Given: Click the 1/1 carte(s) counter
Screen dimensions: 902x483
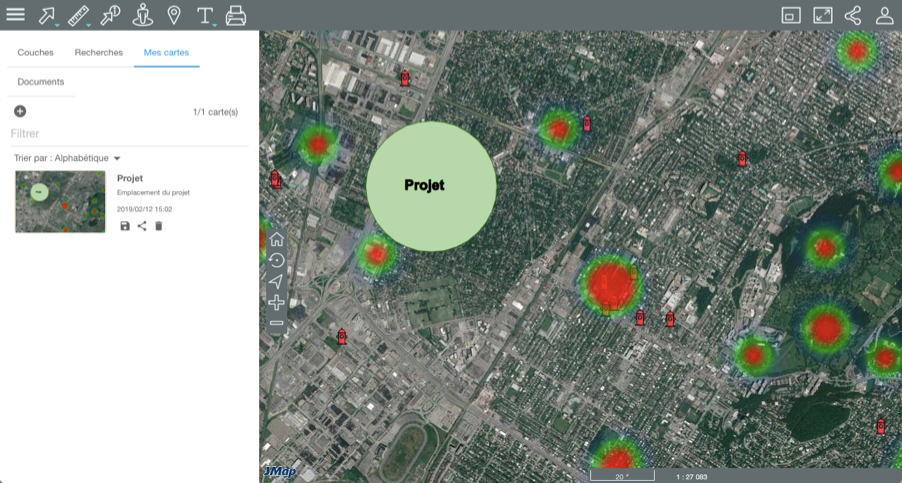Looking at the screenshot, I should tap(215, 112).
